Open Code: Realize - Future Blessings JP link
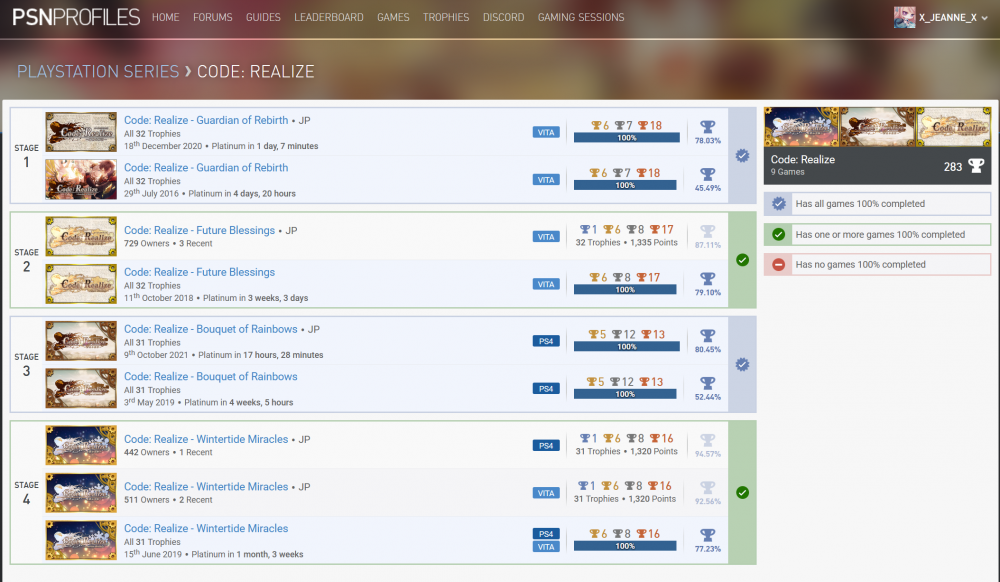The width and height of the screenshot is (1000, 582). (199, 230)
